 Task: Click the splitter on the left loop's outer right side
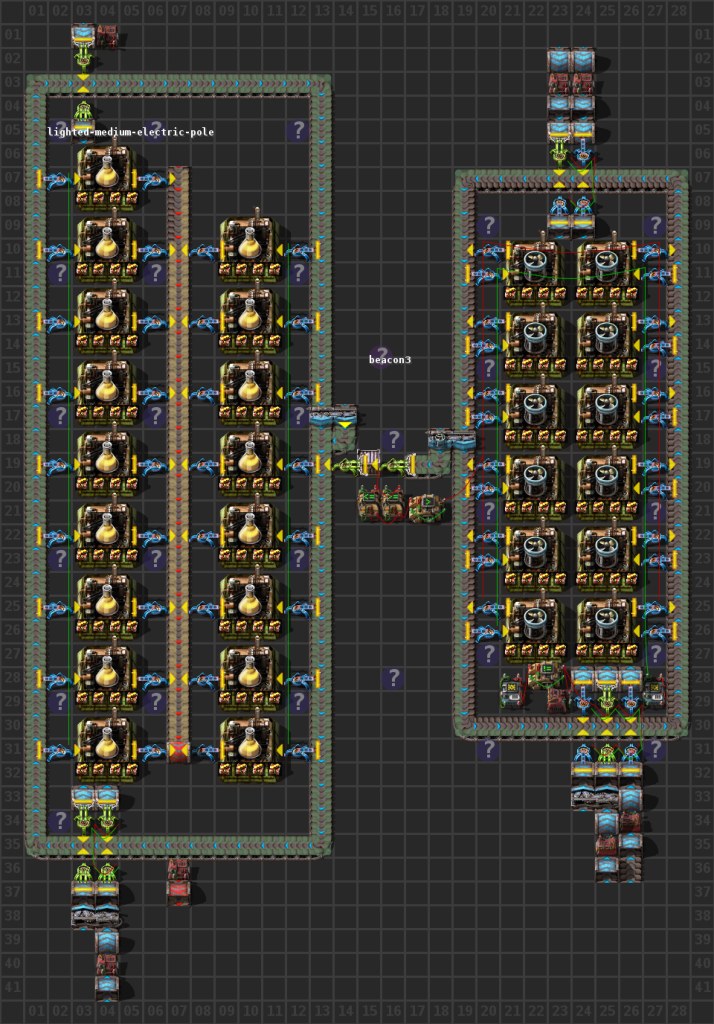[x=333, y=416]
